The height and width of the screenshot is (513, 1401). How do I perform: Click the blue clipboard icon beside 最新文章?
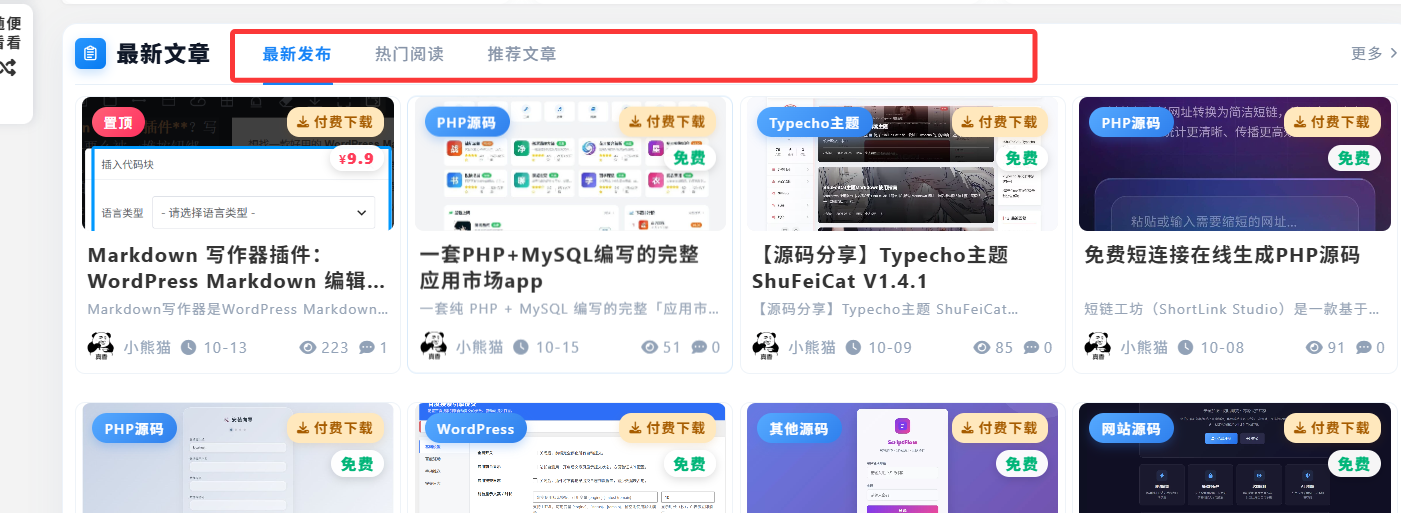(x=91, y=54)
